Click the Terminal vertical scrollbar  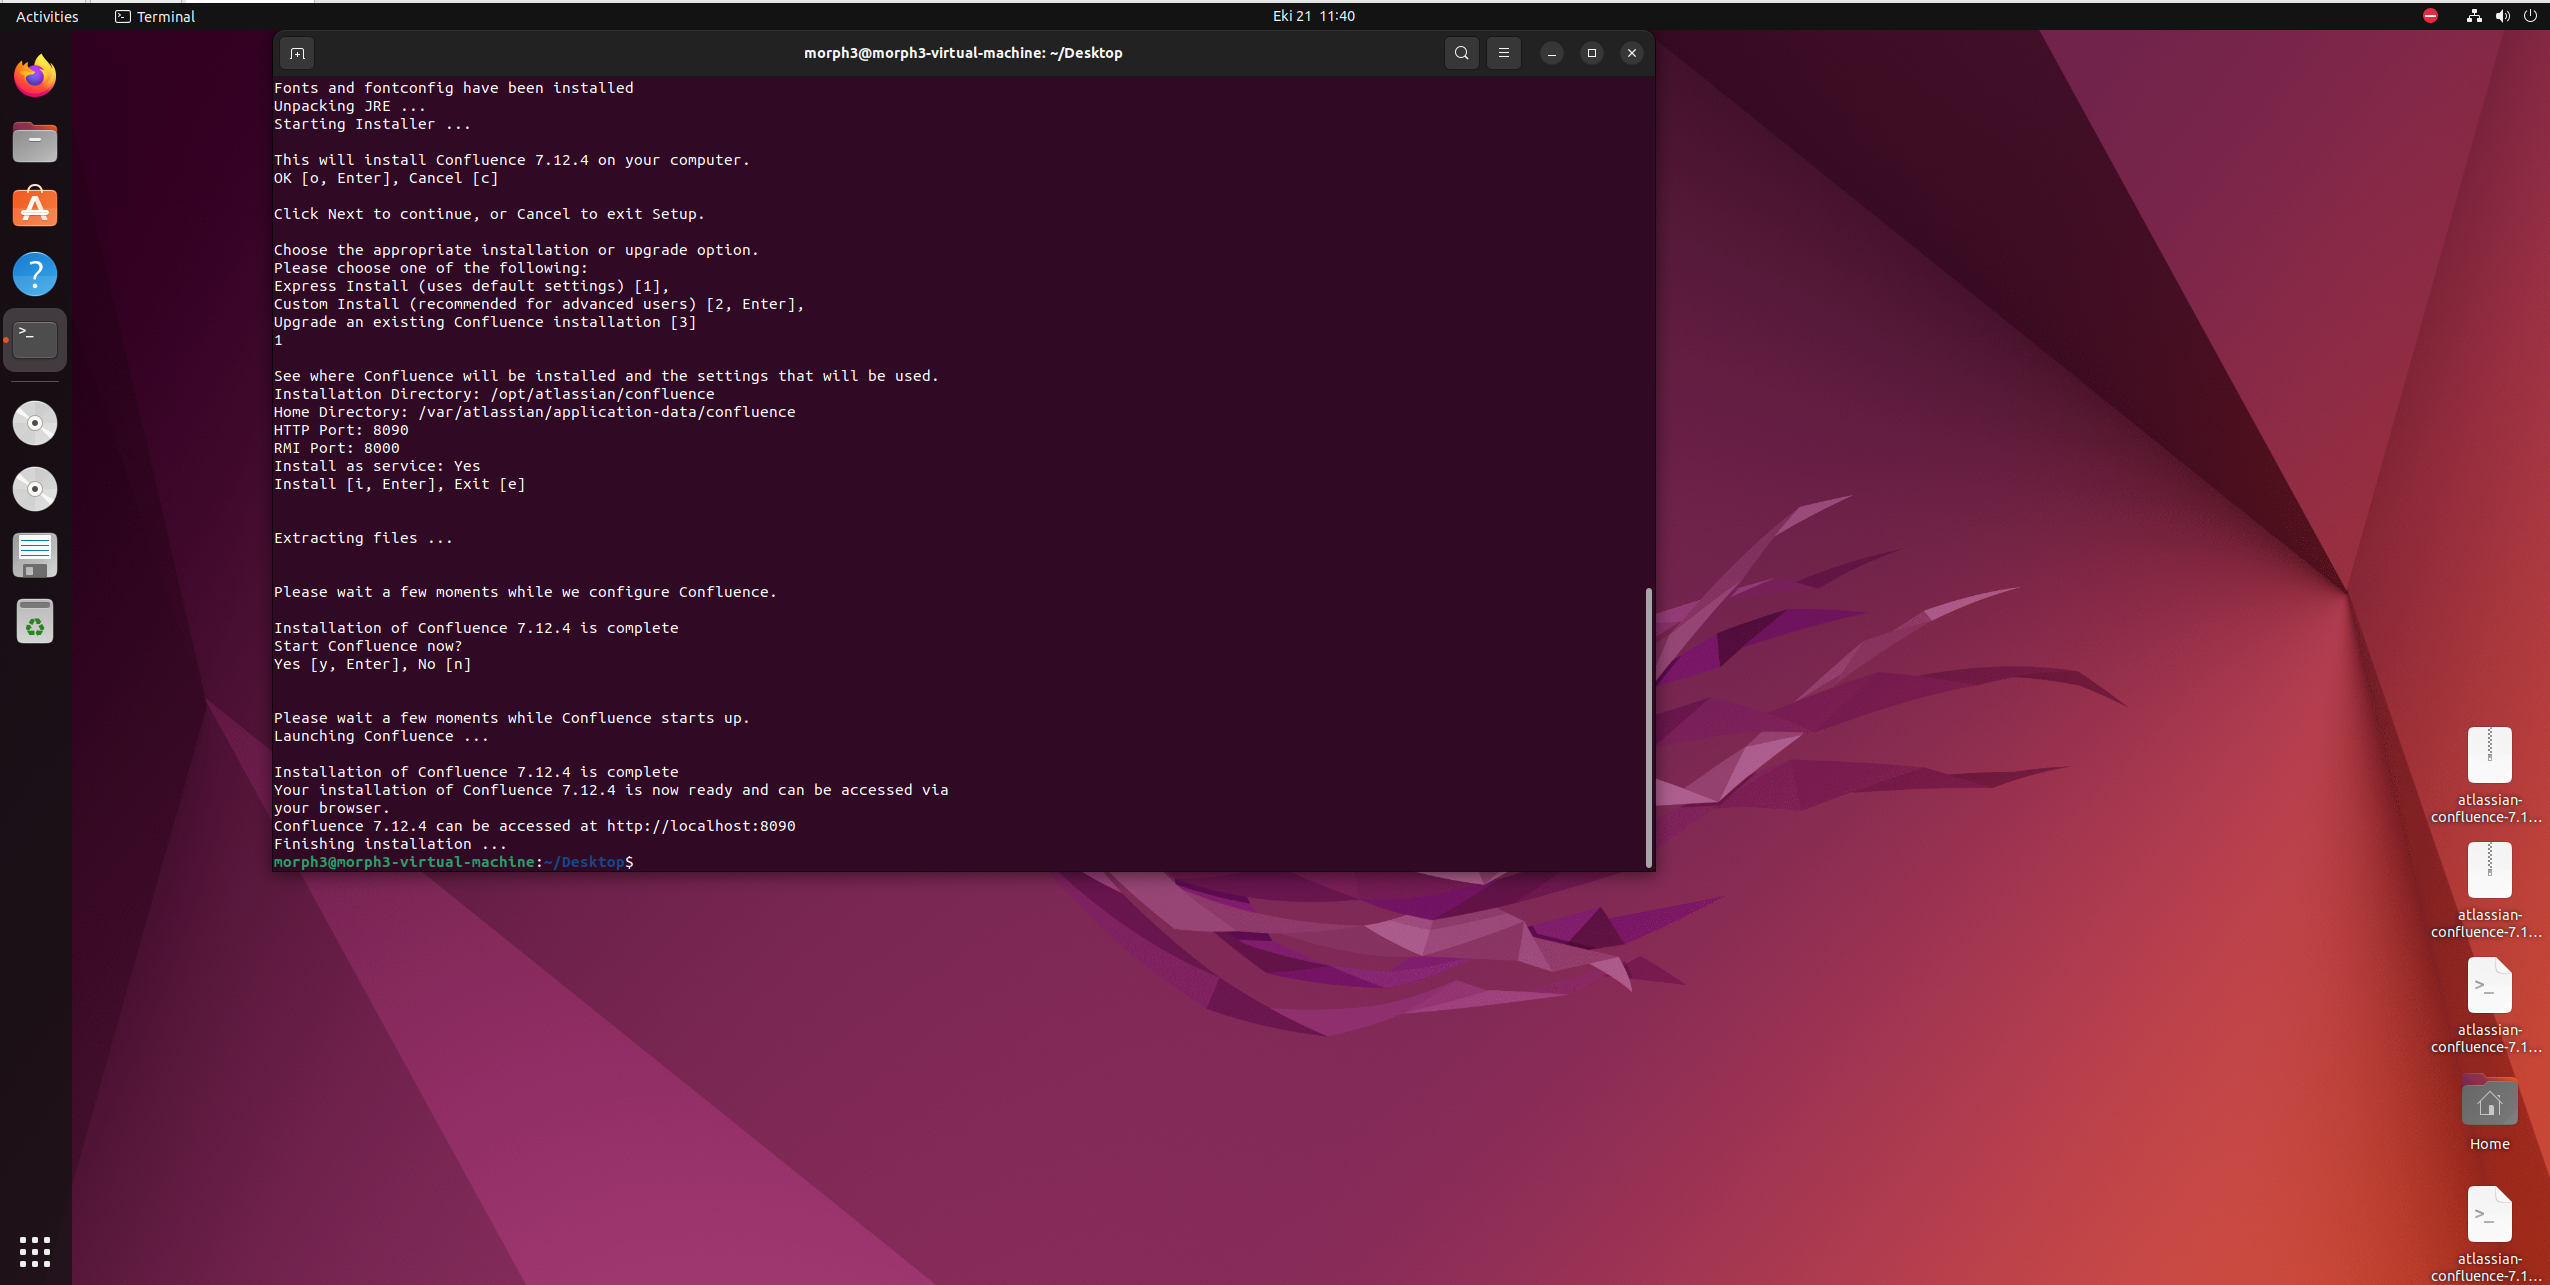coord(1648,727)
